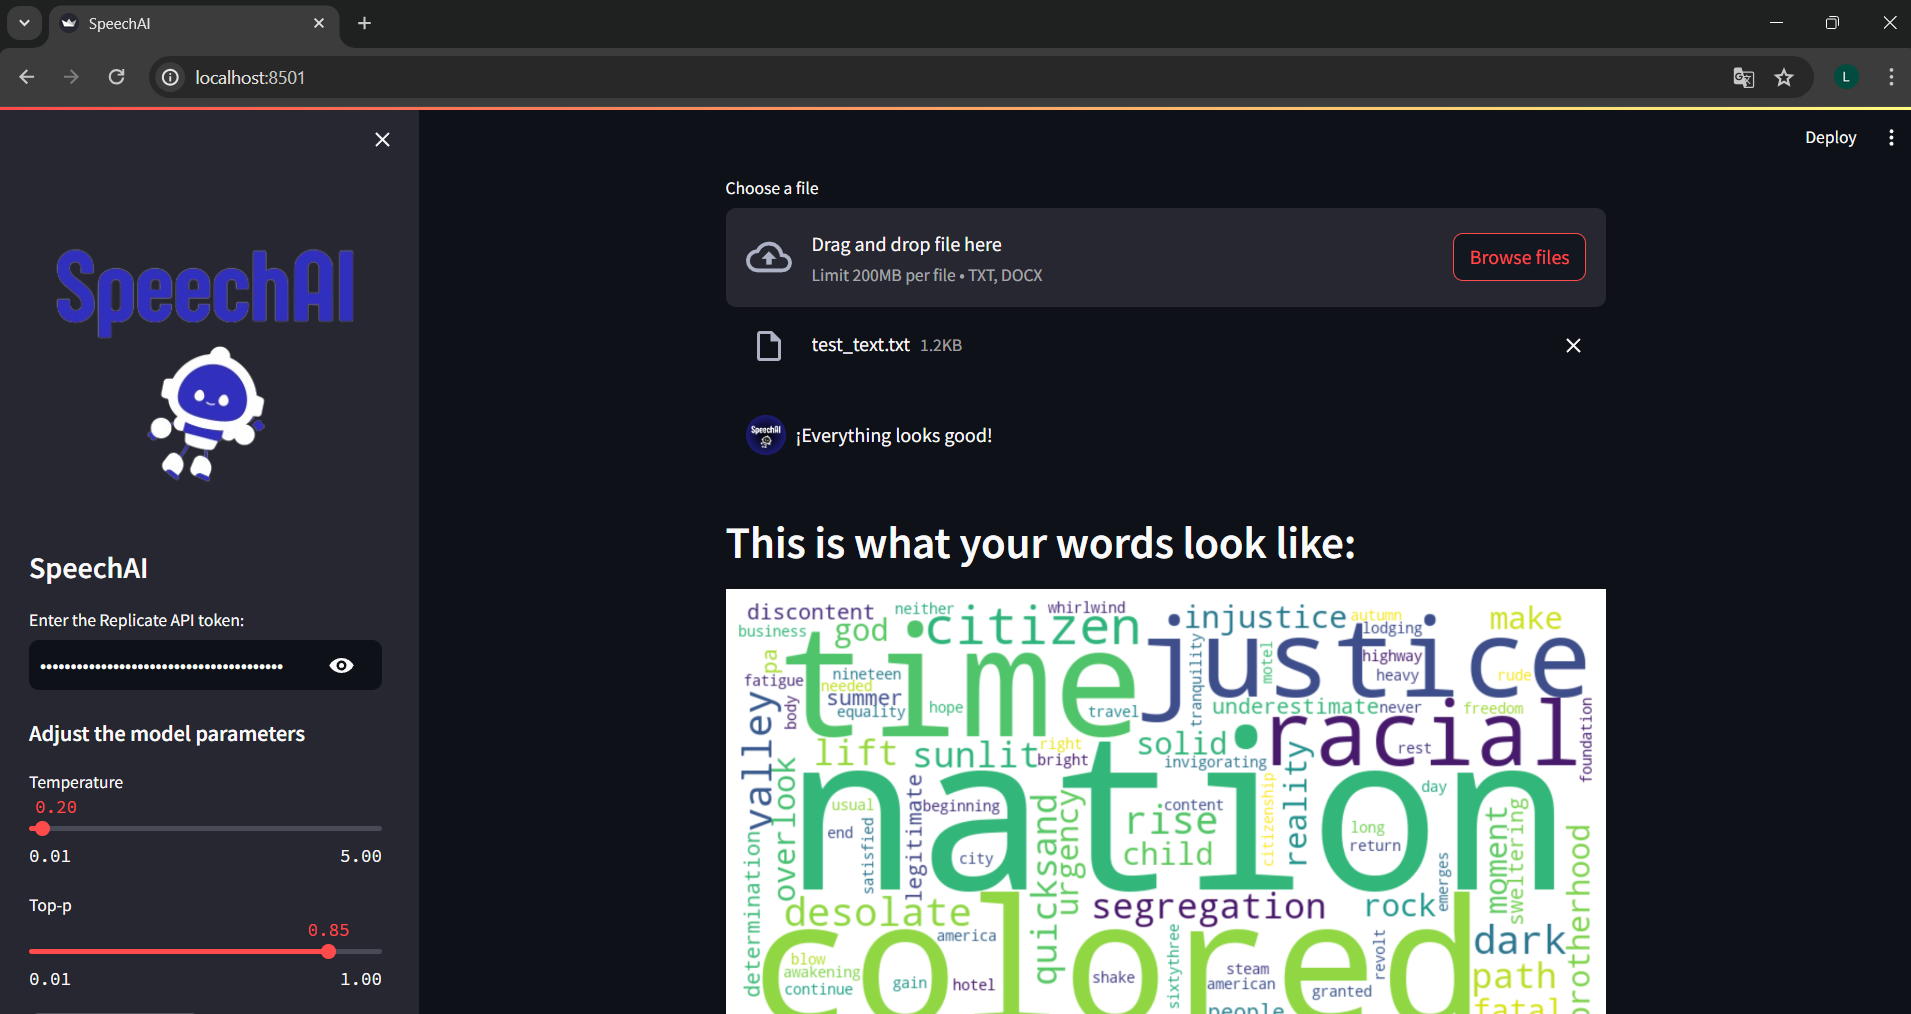
Task: Toggle API token visibility eye icon
Action: tap(341, 666)
